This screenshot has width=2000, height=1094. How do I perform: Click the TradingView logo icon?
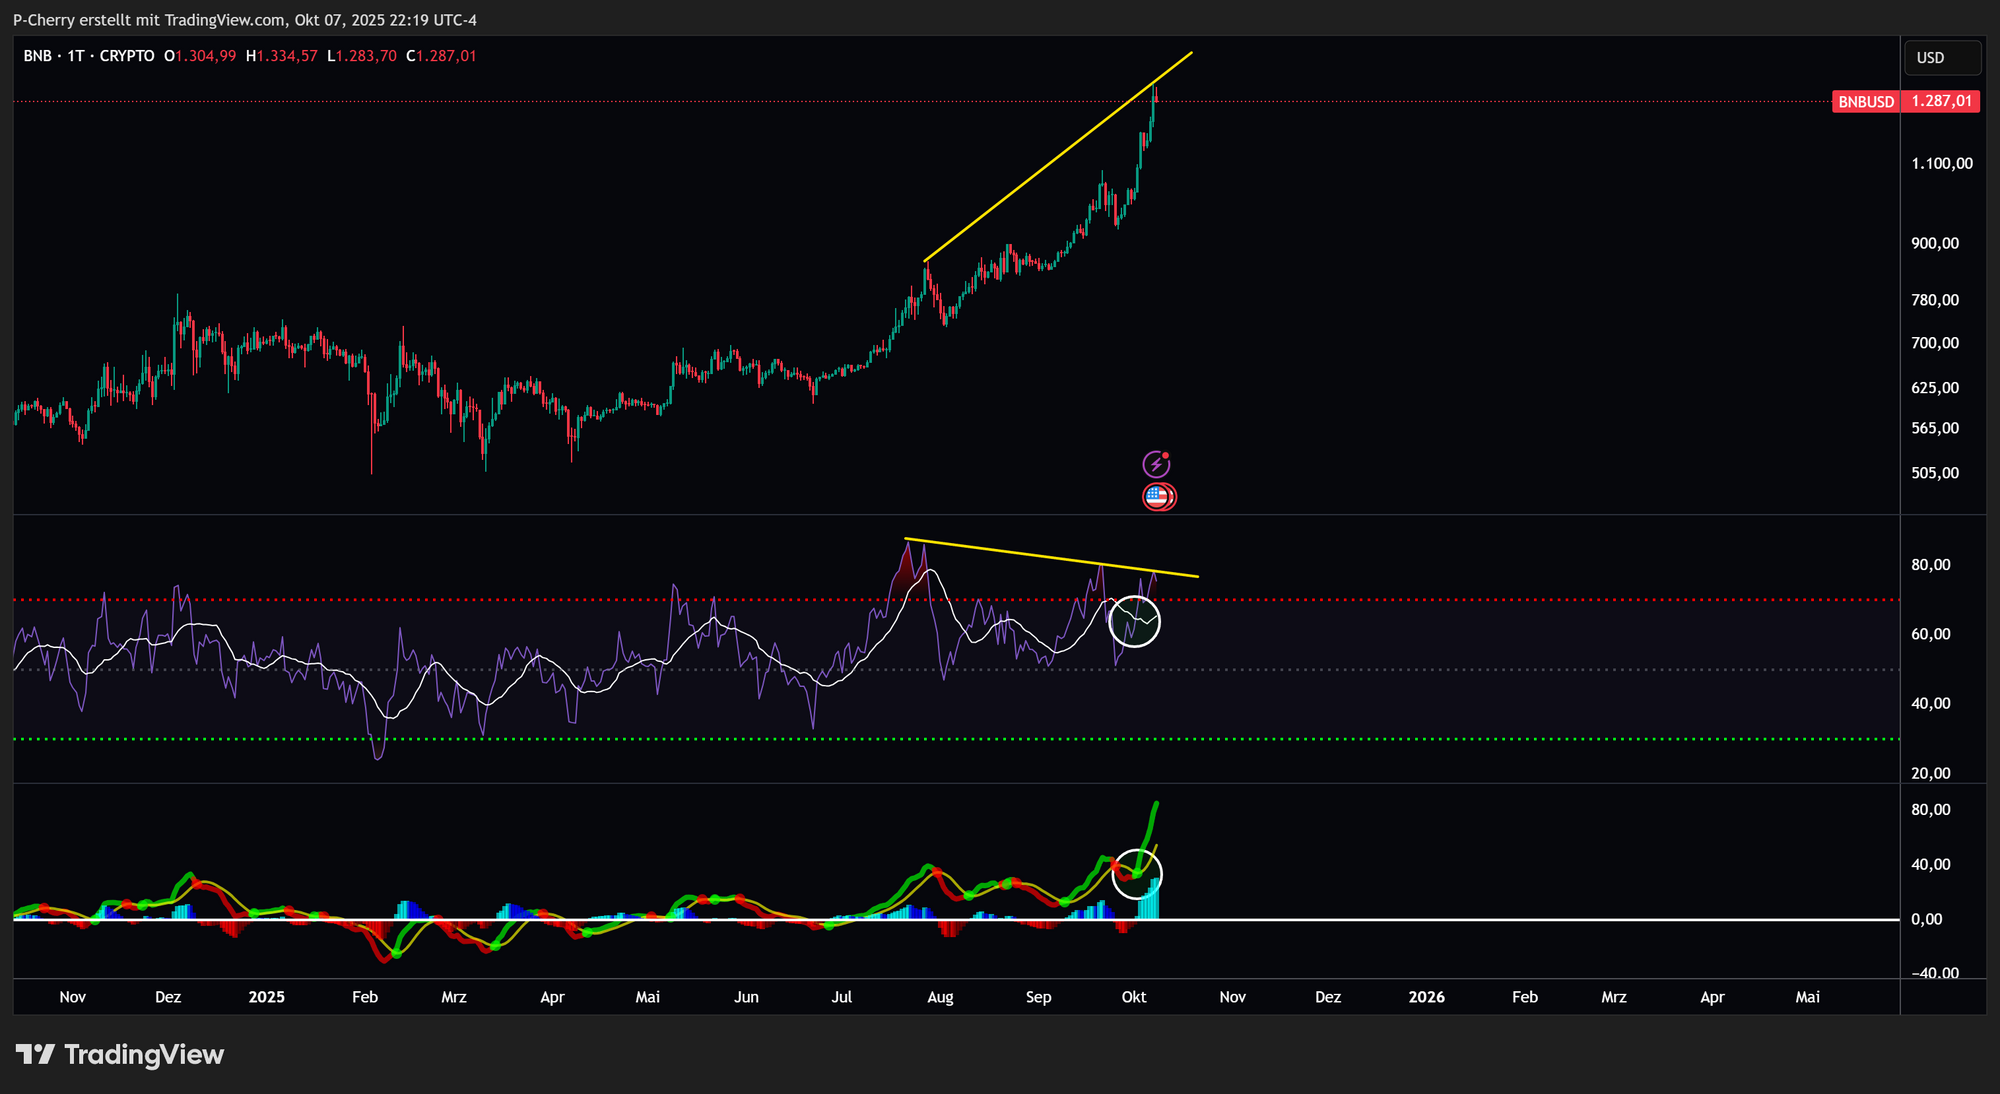36,1054
